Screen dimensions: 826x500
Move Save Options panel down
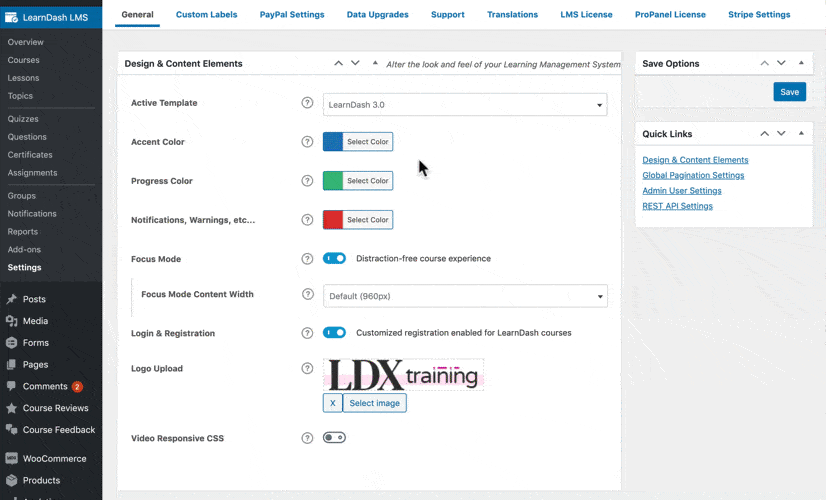coord(781,63)
